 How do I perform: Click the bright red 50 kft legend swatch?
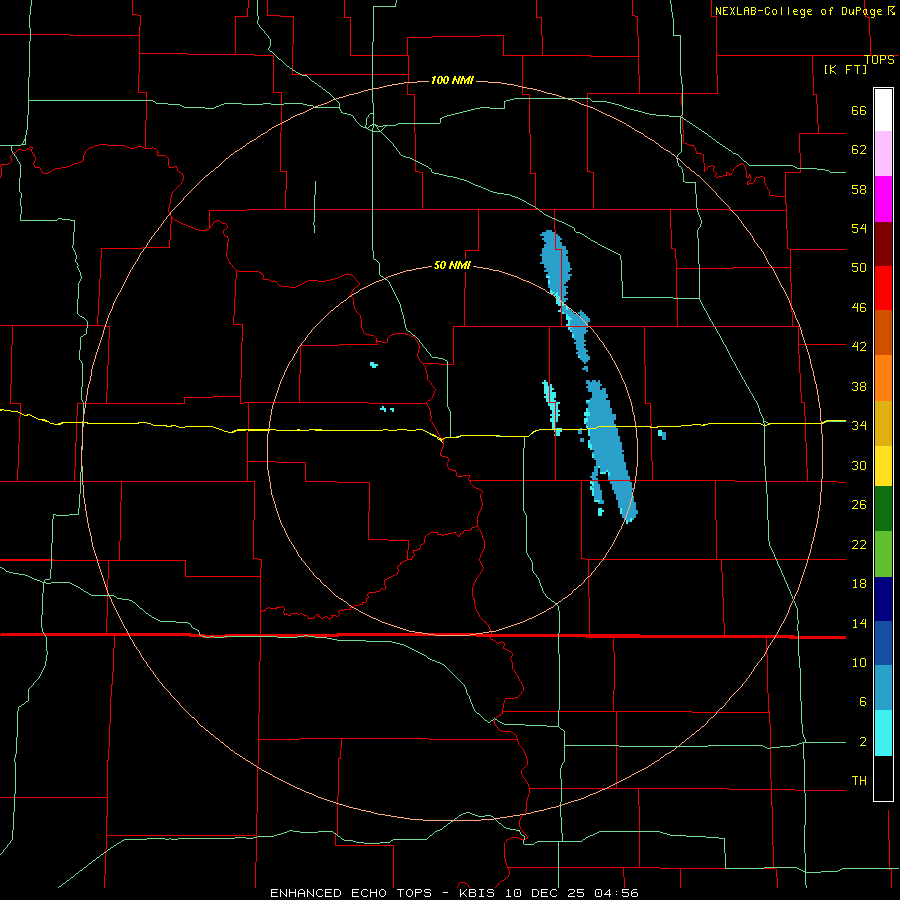(883, 288)
